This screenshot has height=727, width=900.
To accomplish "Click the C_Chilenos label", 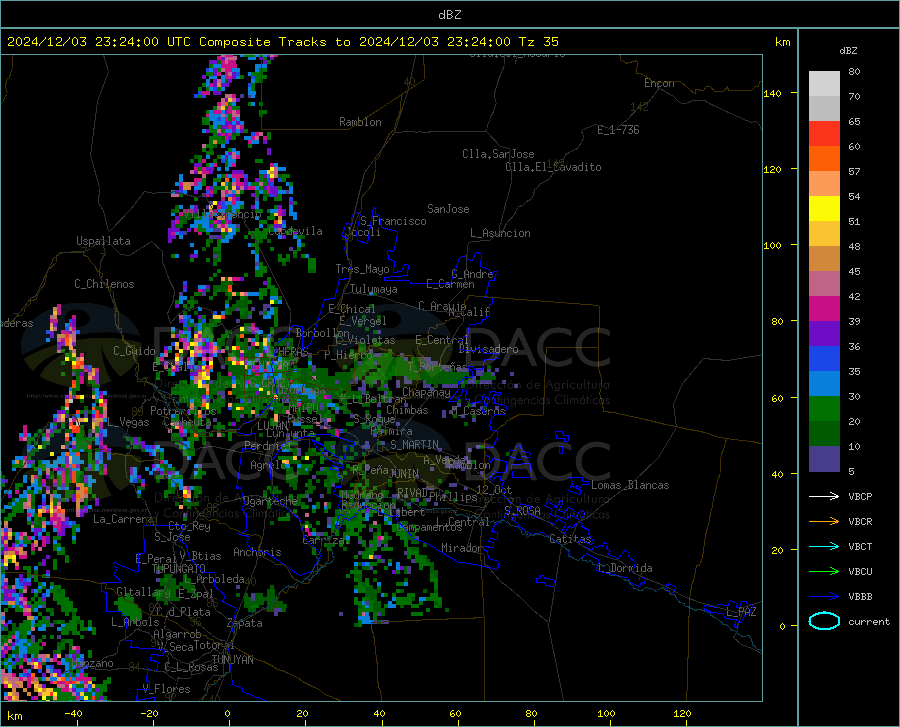I will tap(104, 284).
